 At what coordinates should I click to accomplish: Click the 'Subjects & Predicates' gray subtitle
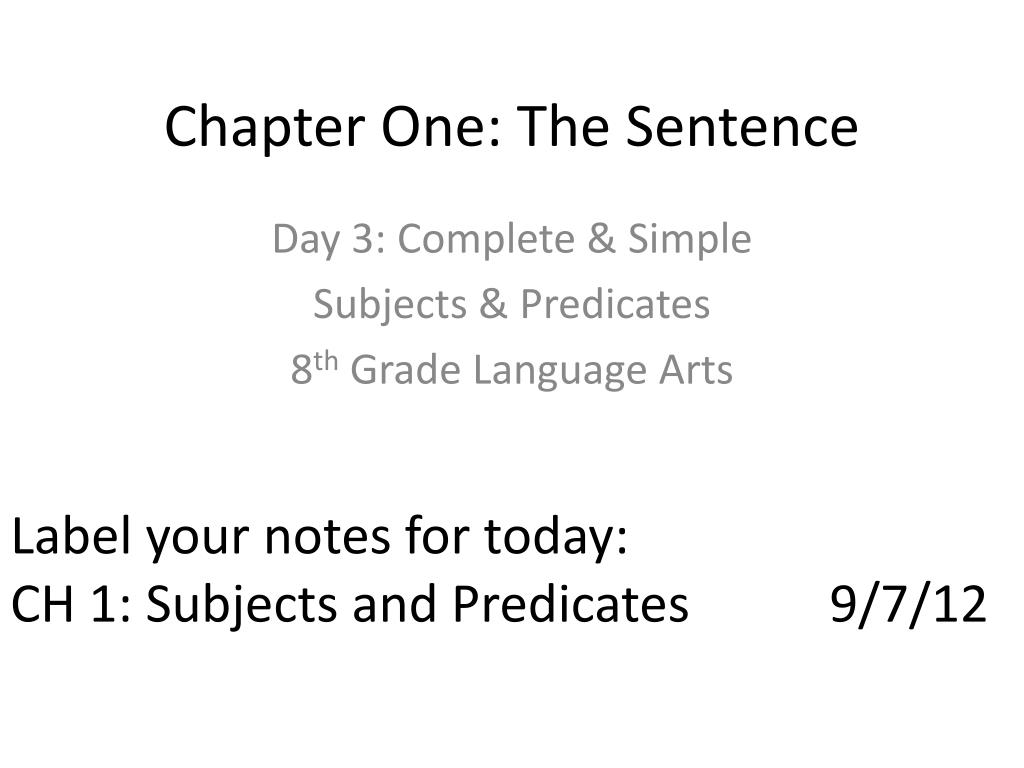511,306
